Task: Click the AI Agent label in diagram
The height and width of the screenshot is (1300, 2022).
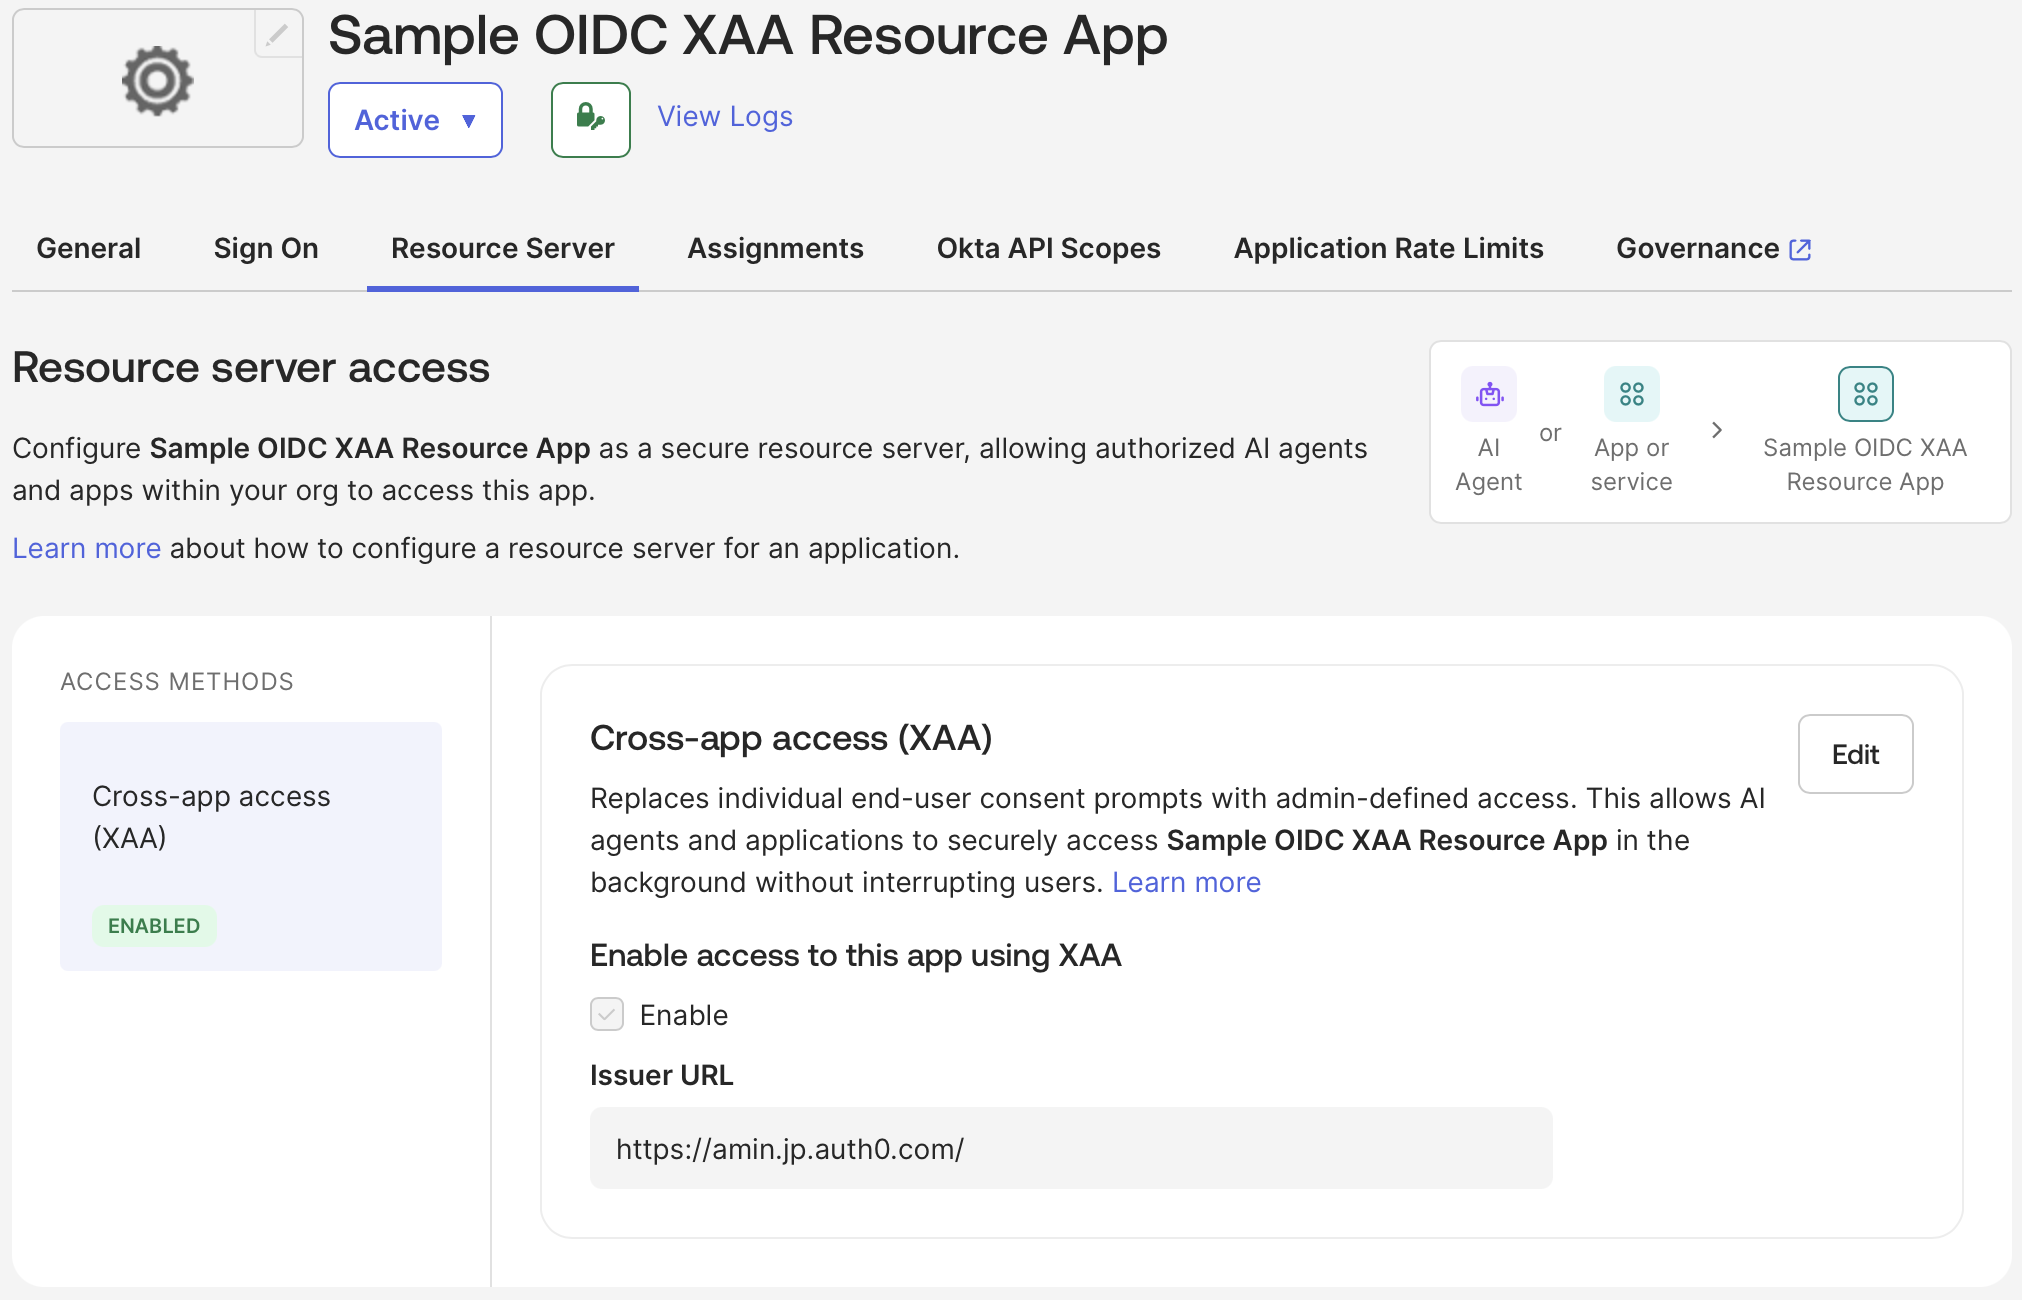Action: 1489,465
